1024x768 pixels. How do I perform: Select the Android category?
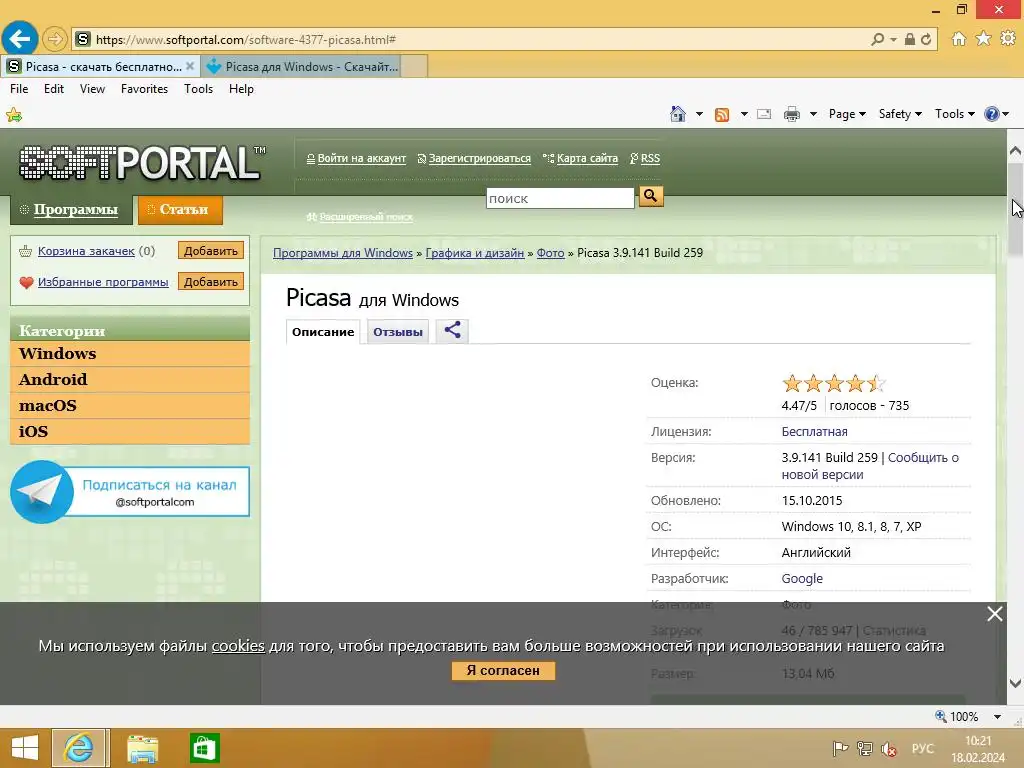click(x=130, y=379)
